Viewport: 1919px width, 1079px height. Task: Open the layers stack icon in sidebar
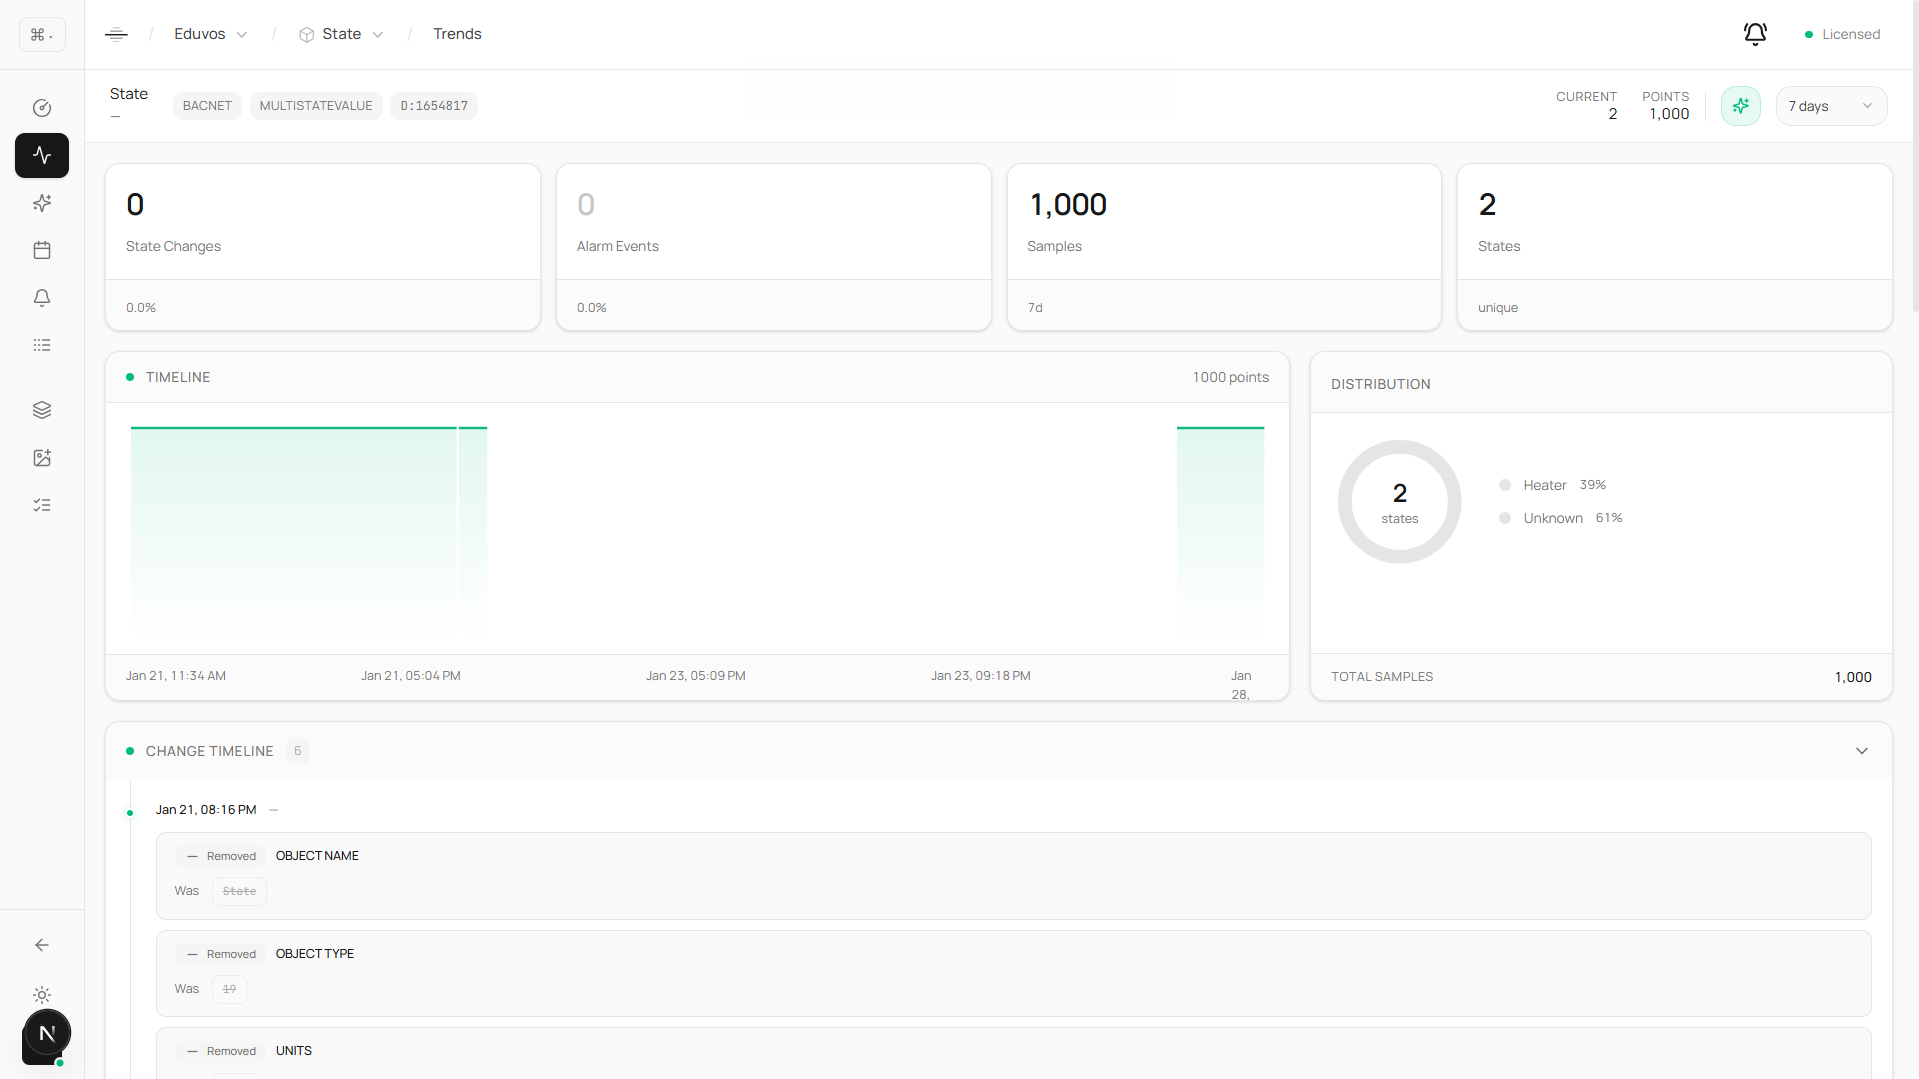tap(42, 410)
